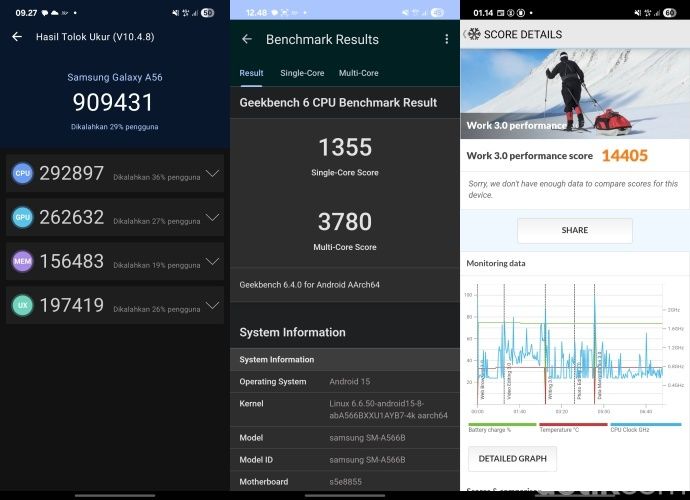Tap the System Information heading
Image resolution: width=690 pixels, height=500 pixels.
(x=292, y=332)
